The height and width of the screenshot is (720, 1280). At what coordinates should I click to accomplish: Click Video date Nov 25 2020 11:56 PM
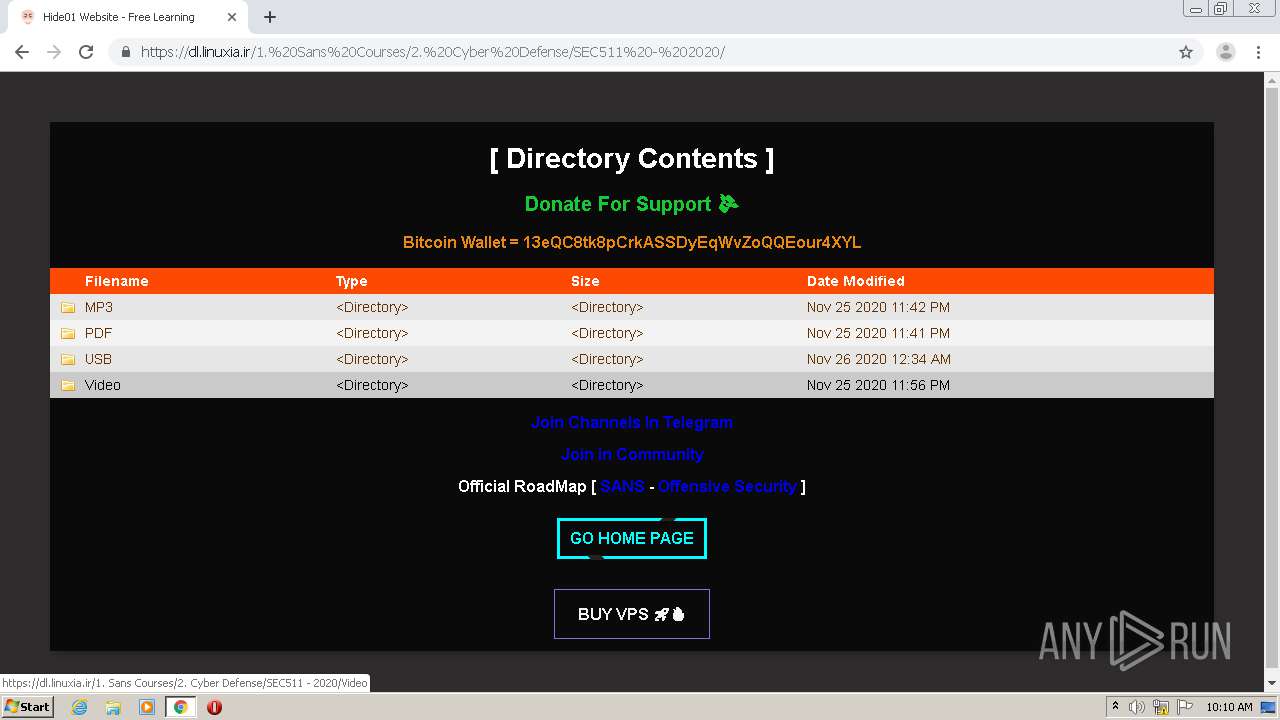click(x=878, y=385)
